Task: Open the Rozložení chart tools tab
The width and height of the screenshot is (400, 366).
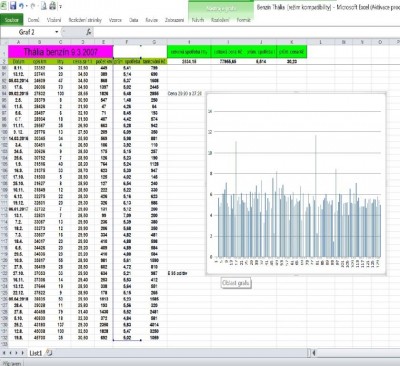Action: click(220, 20)
